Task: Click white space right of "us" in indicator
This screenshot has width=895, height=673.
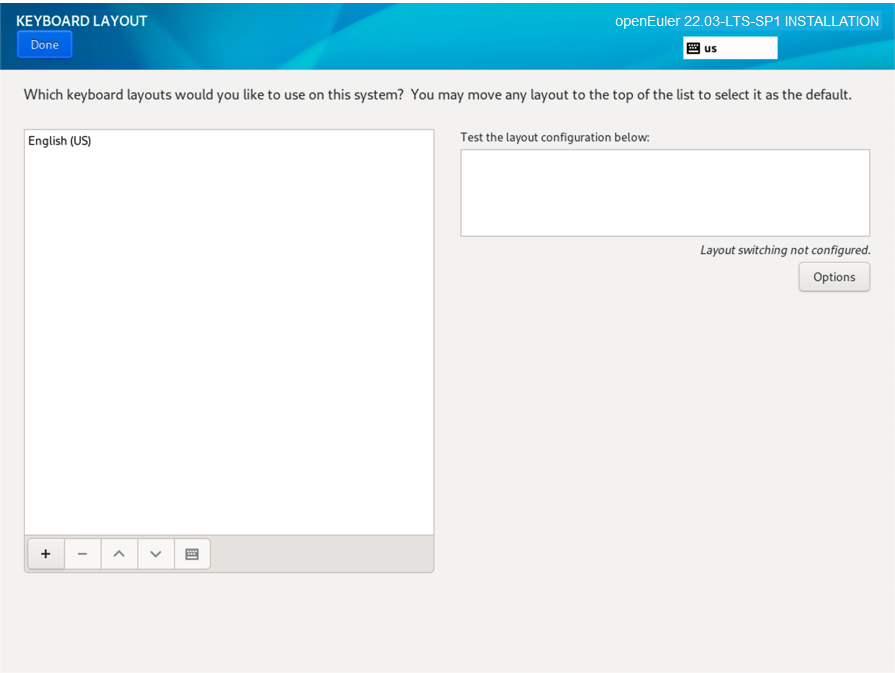Action: pyautogui.click(x=748, y=48)
